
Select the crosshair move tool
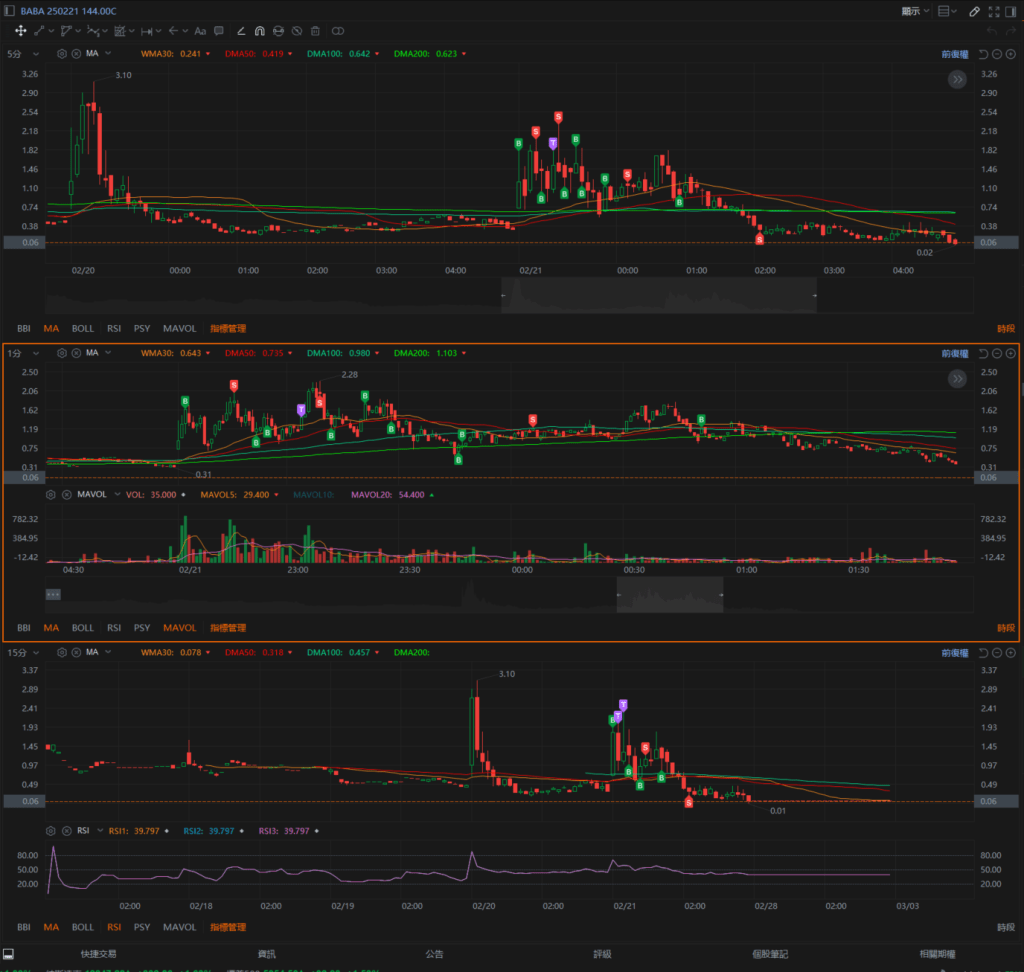click(20, 31)
